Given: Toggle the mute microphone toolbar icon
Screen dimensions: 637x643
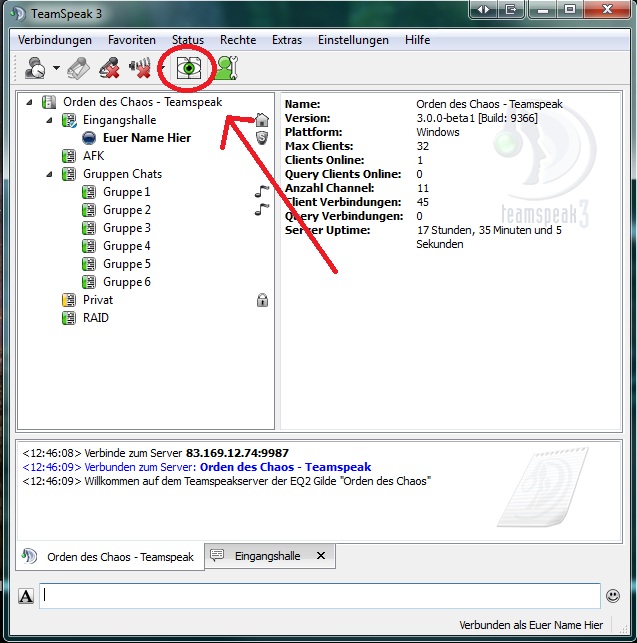Looking at the screenshot, I should [x=109, y=68].
